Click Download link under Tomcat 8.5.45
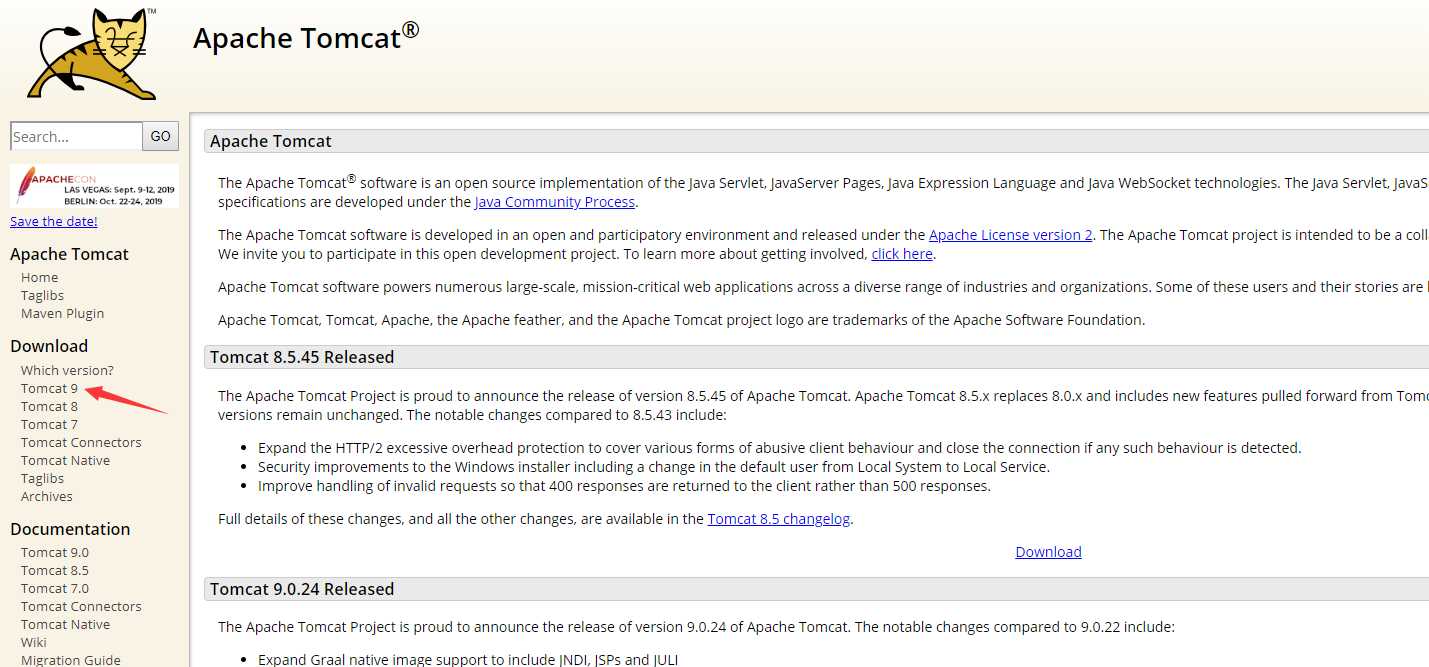The height and width of the screenshot is (667, 1429). pos(1048,552)
